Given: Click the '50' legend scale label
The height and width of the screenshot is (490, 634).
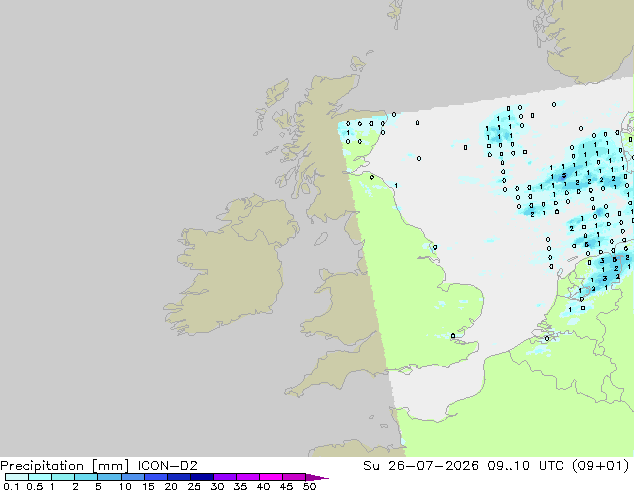Looking at the screenshot, I should pyautogui.click(x=309, y=486).
